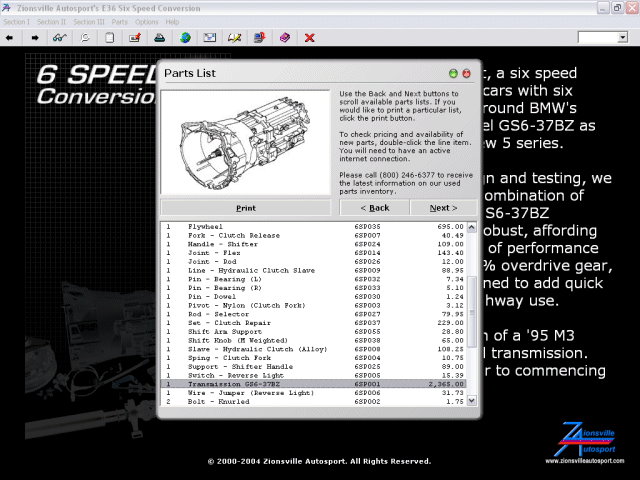The width and height of the screenshot is (640, 480).
Task: Click the printer icon in the toolbar
Action: point(160,38)
